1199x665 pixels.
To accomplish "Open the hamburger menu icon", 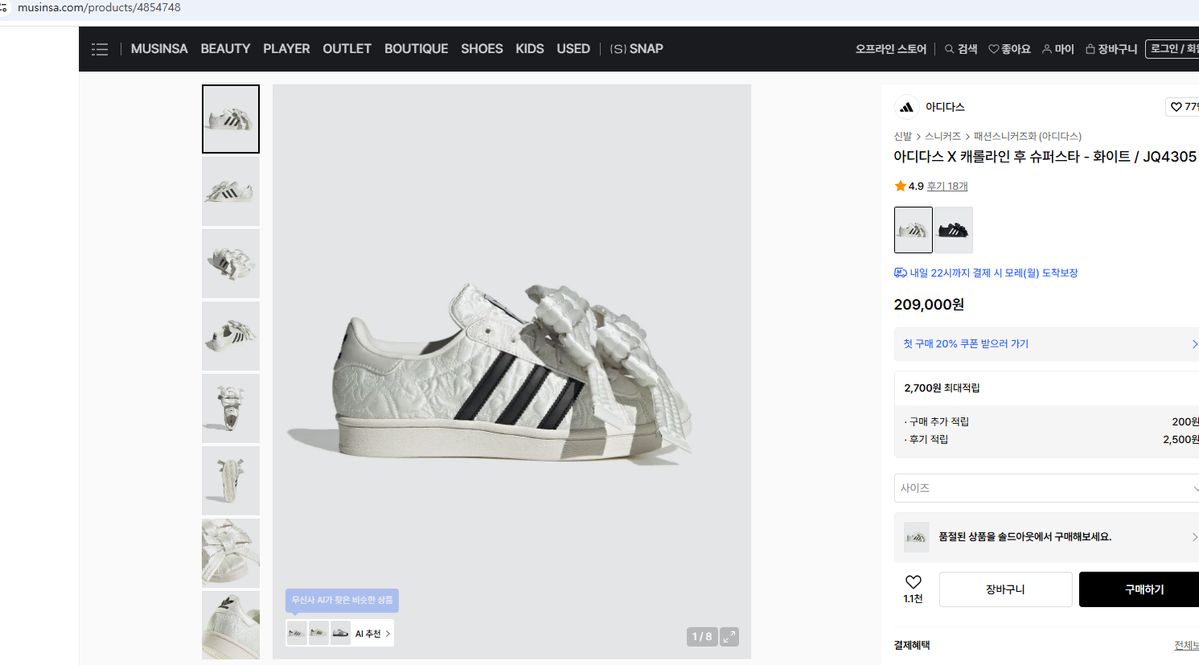I will [100, 49].
